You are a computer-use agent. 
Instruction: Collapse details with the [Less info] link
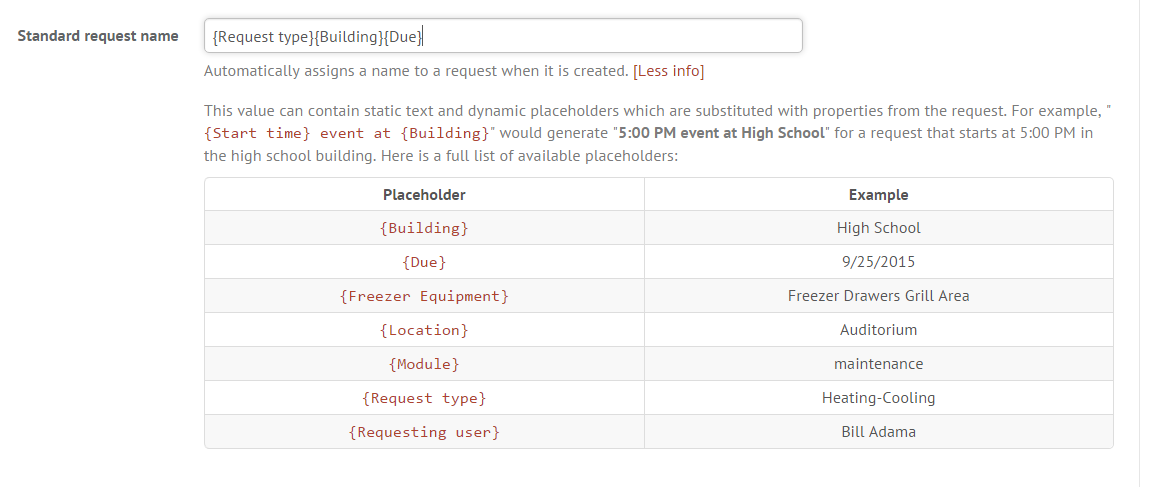point(669,71)
